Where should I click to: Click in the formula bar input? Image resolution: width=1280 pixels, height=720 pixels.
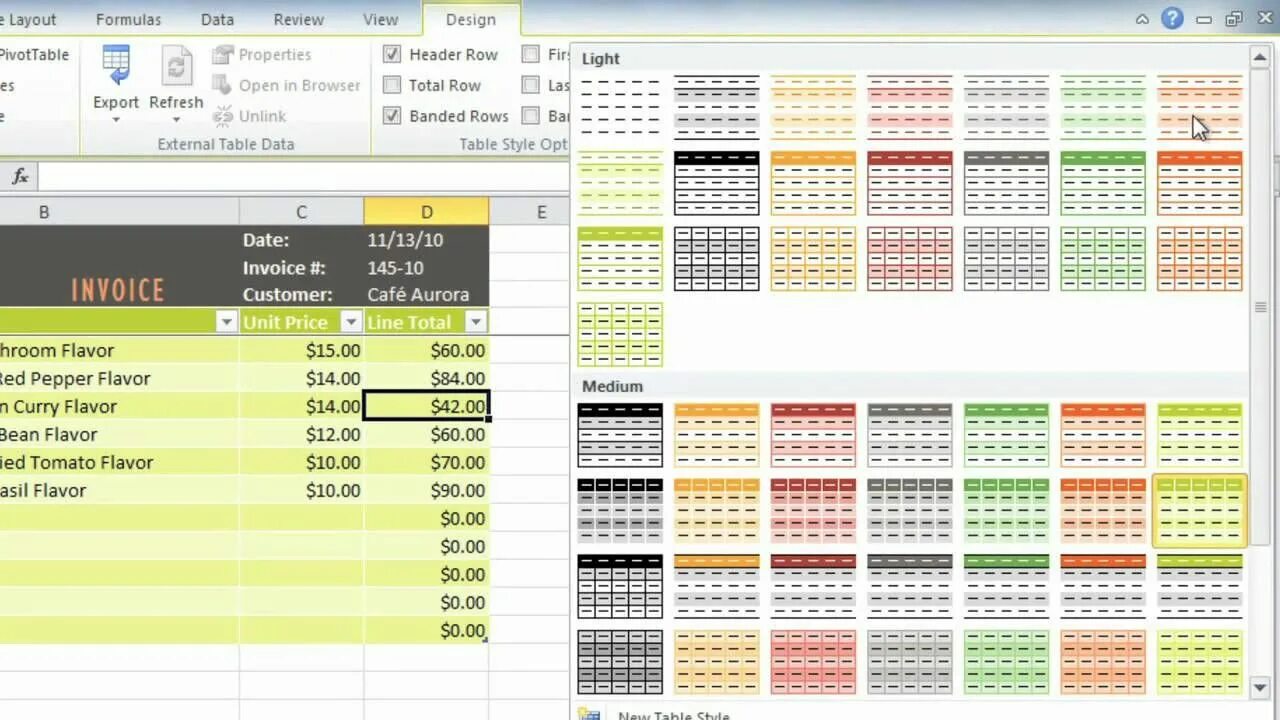pyautogui.click(x=304, y=177)
